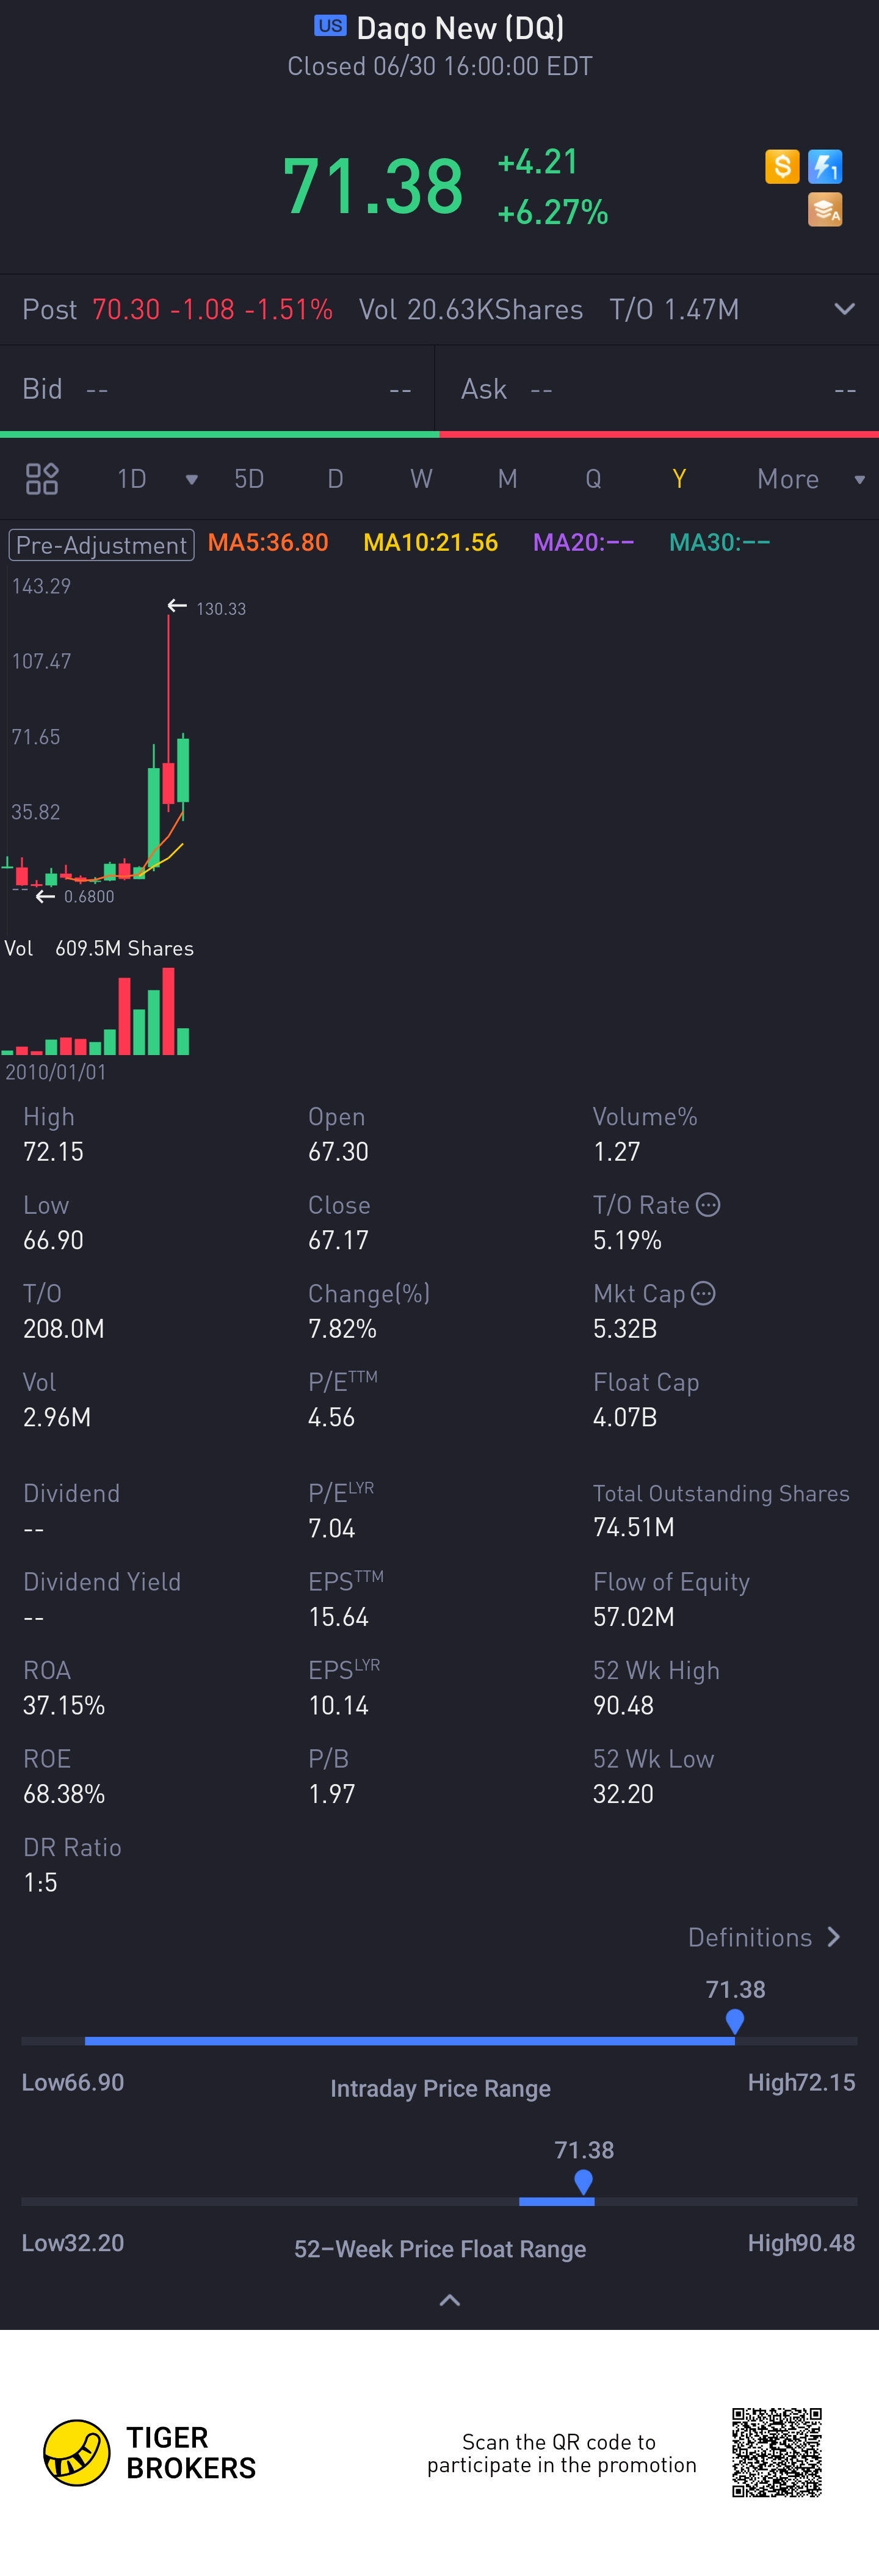Viewport: 879px width, 2576px height.
Task: Tap the Bid quote panel
Action: tap(217, 389)
